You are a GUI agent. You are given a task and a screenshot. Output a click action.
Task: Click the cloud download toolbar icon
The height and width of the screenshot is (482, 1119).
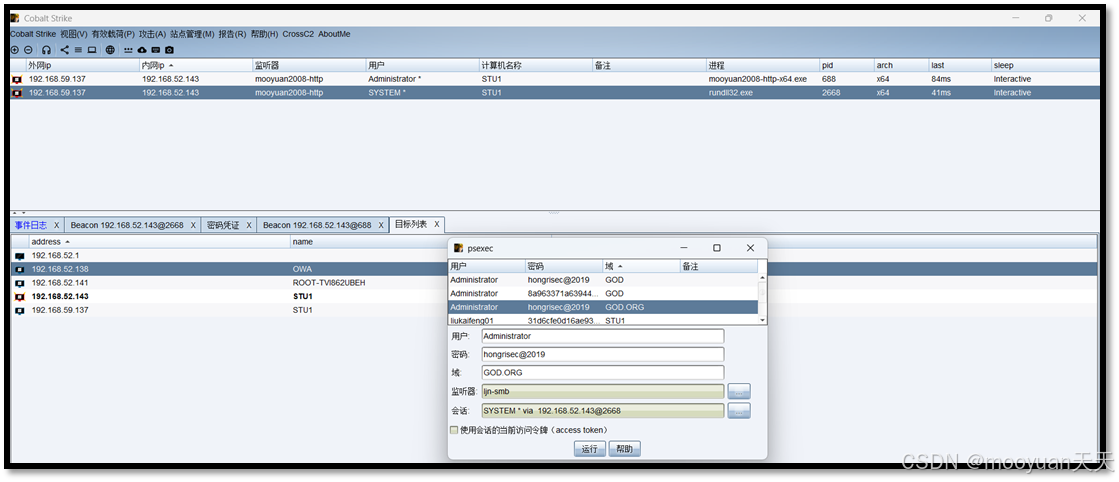[142, 50]
